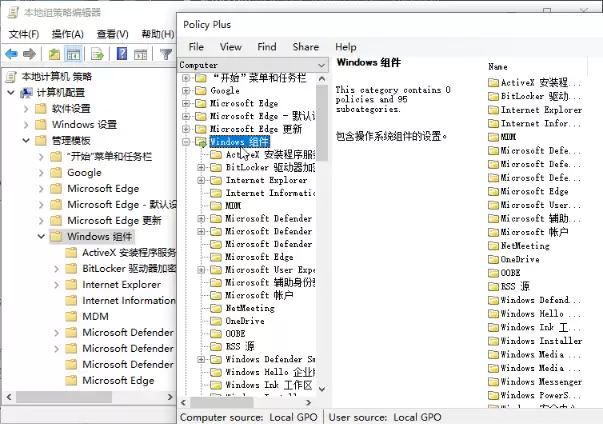Toggle the show/hide console tree icon

point(73,54)
